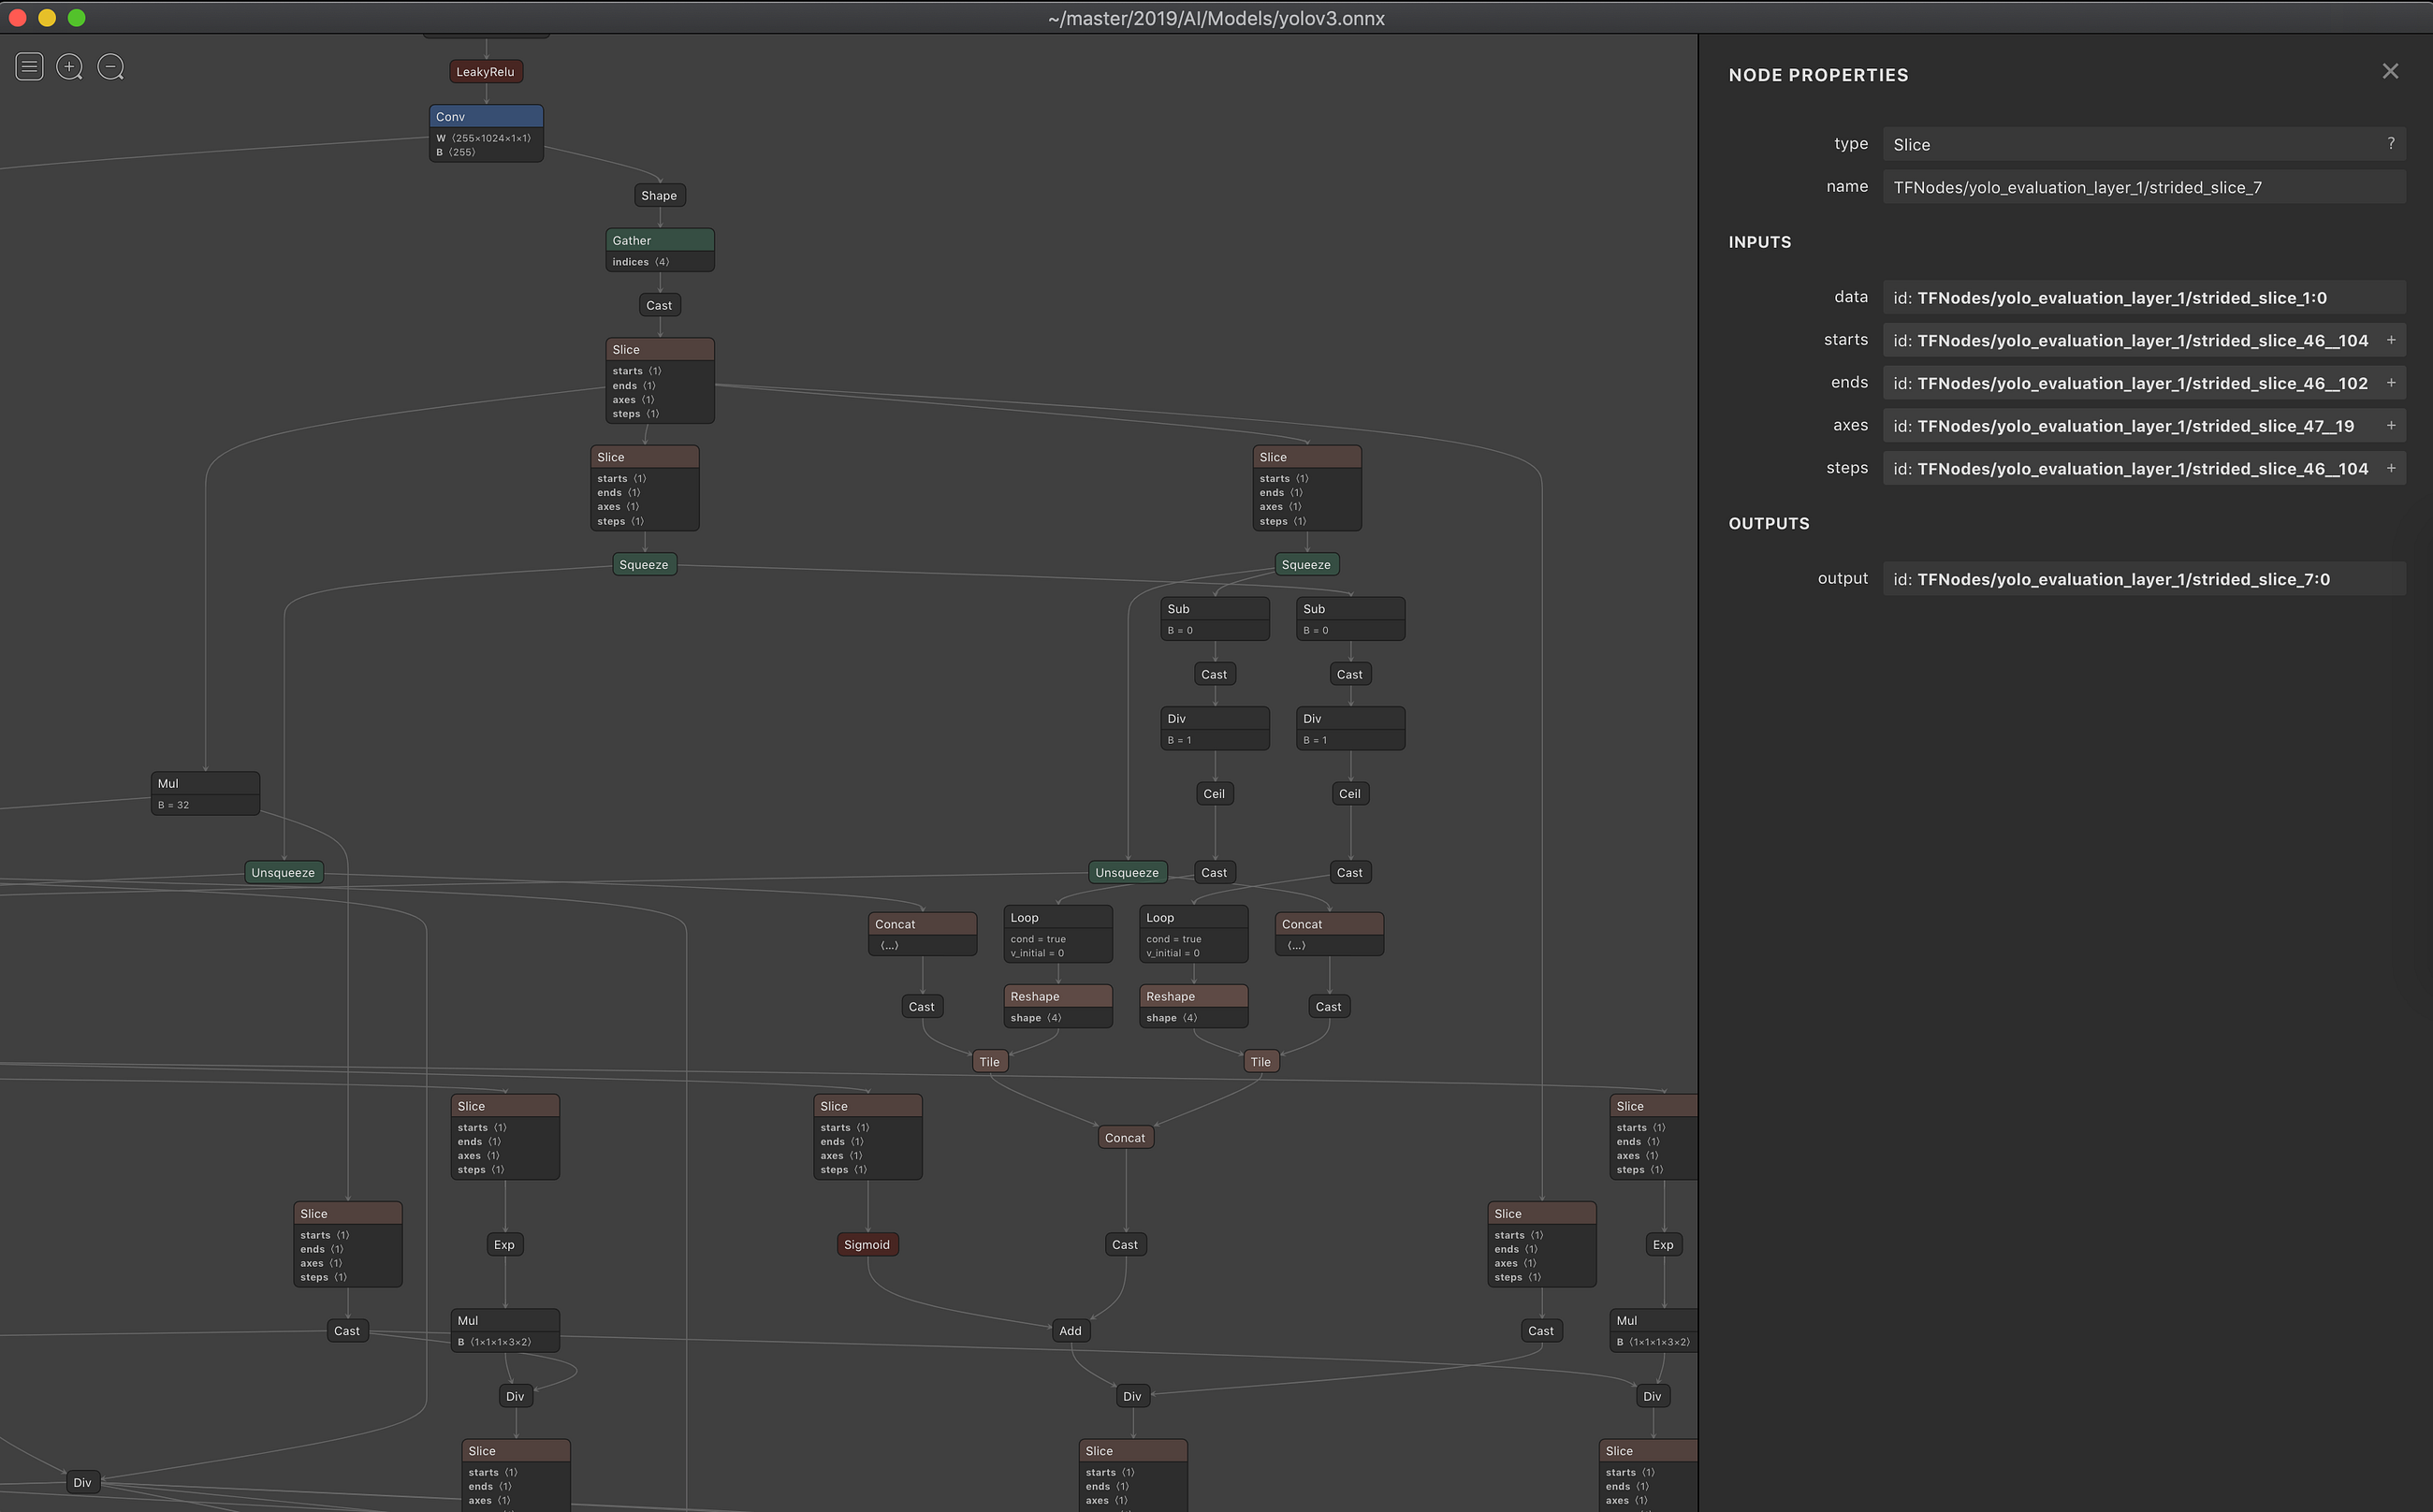The width and height of the screenshot is (2433, 1512).
Task: Select the Conv node with 255×1024×1×1 weights
Action: (486, 133)
